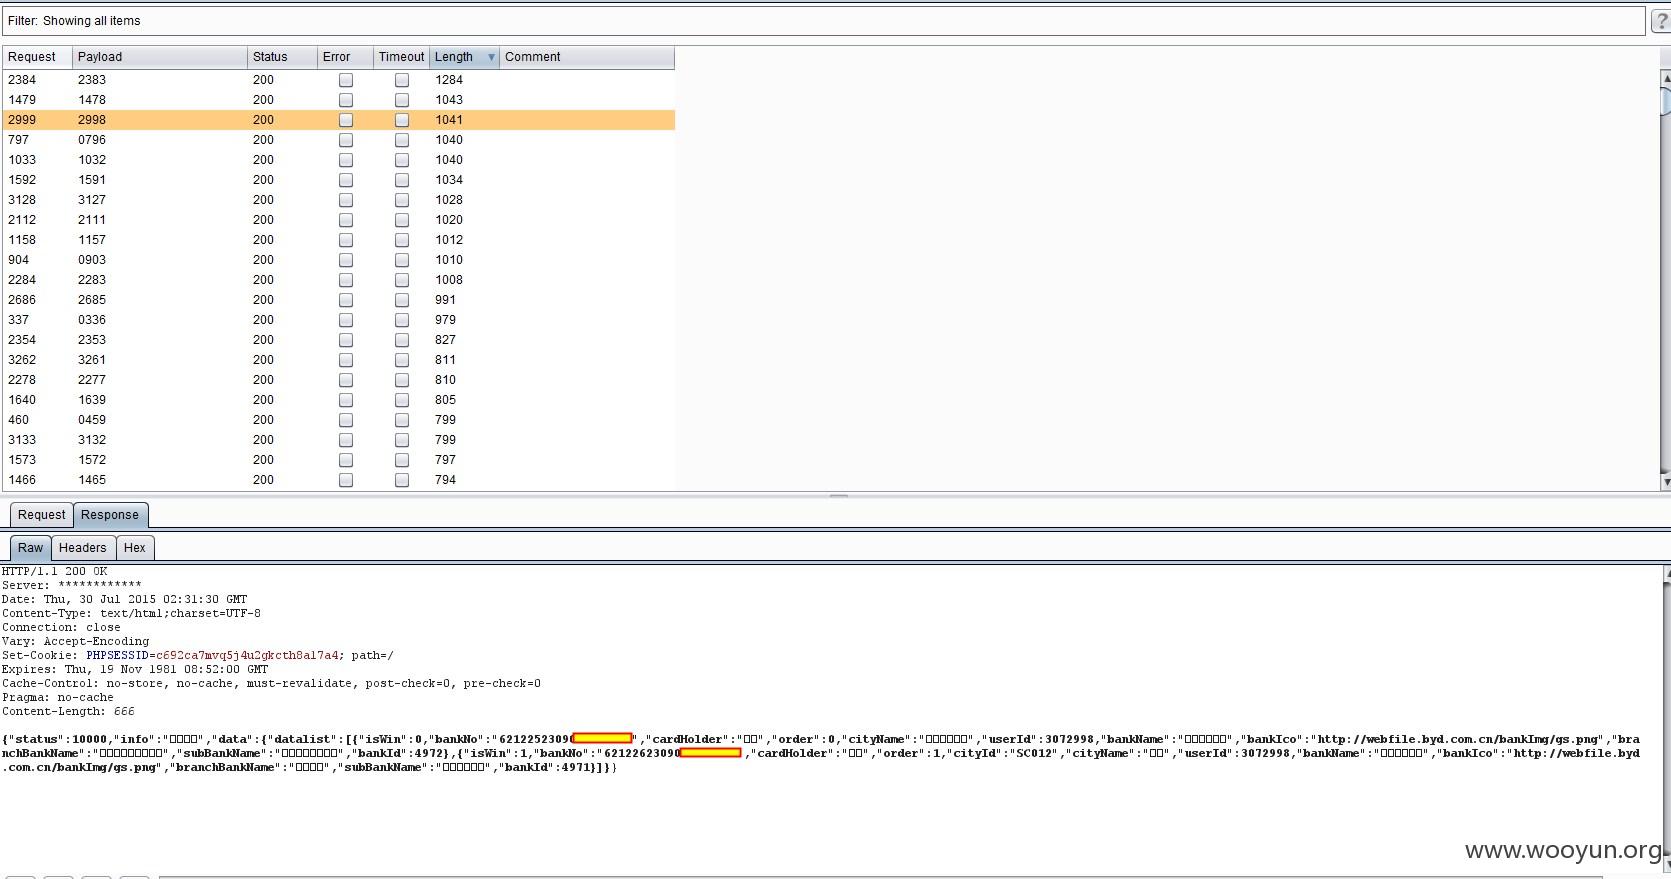Select request row 1479

(x=338, y=100)
